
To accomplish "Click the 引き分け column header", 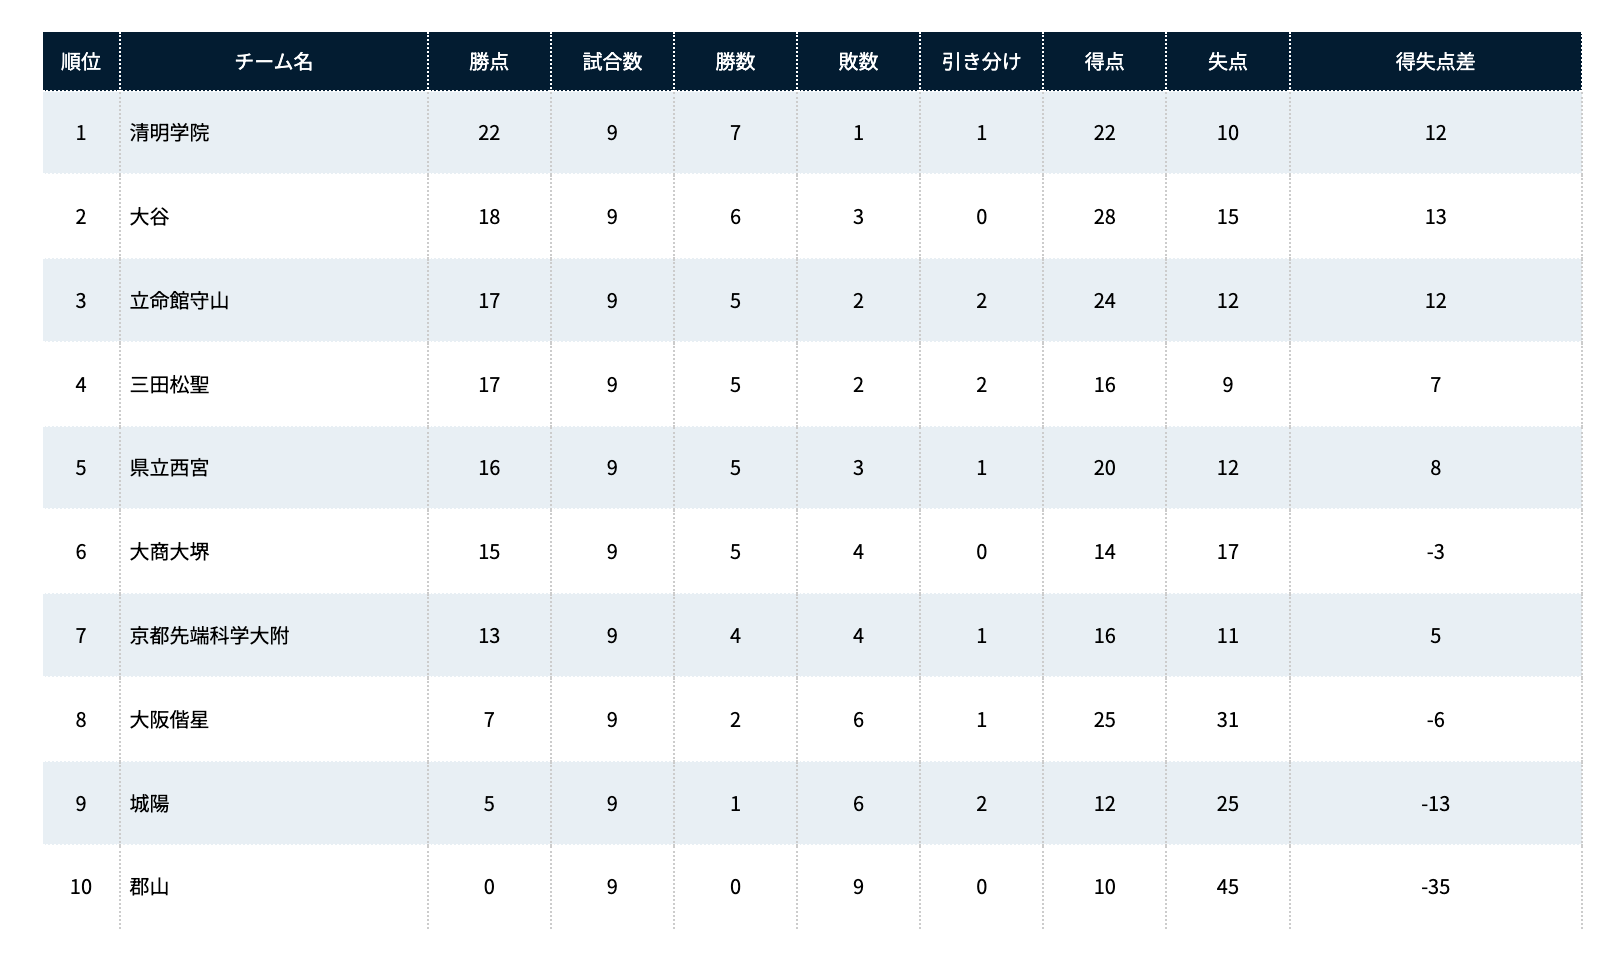I will click(981, 62).
